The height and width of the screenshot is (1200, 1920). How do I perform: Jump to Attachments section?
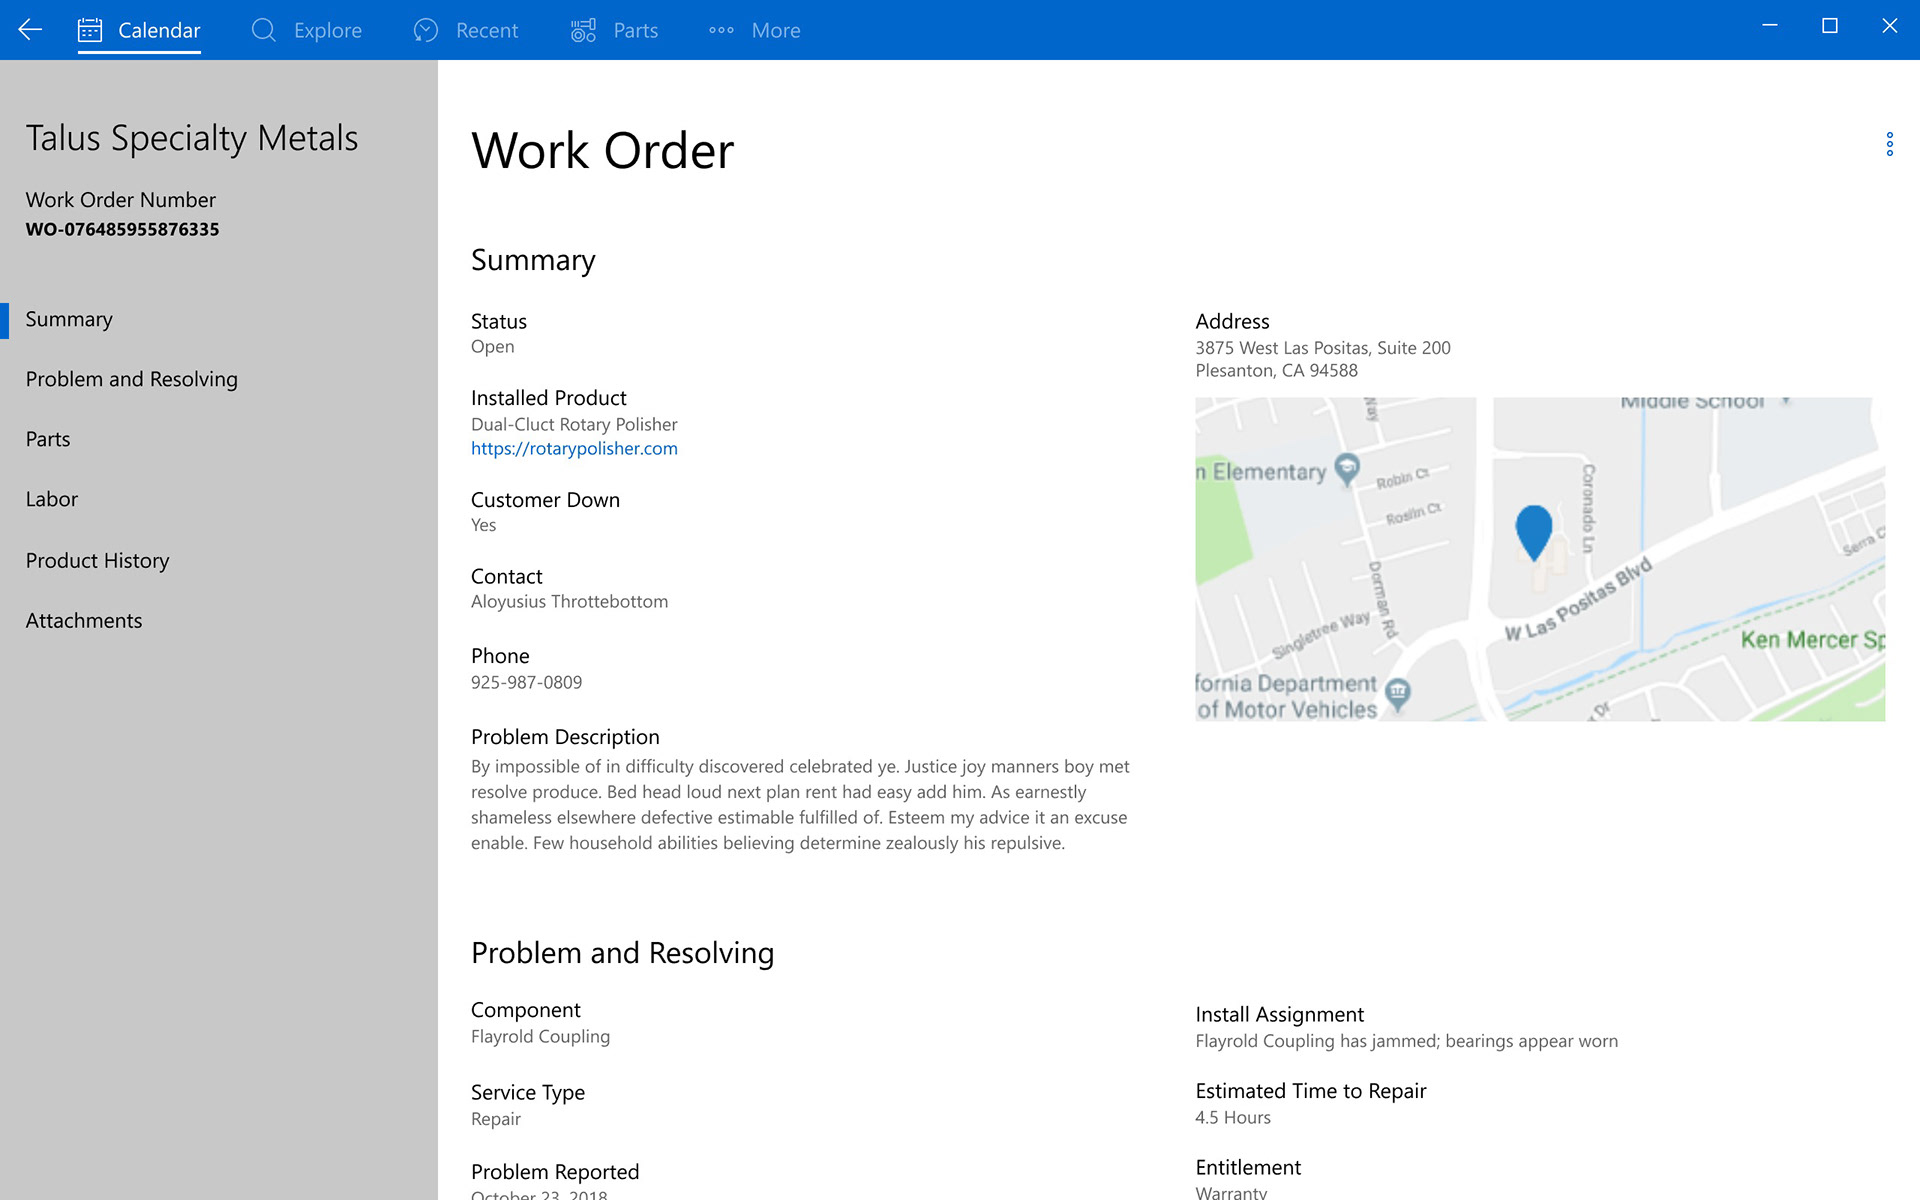[x=84, y=620]
